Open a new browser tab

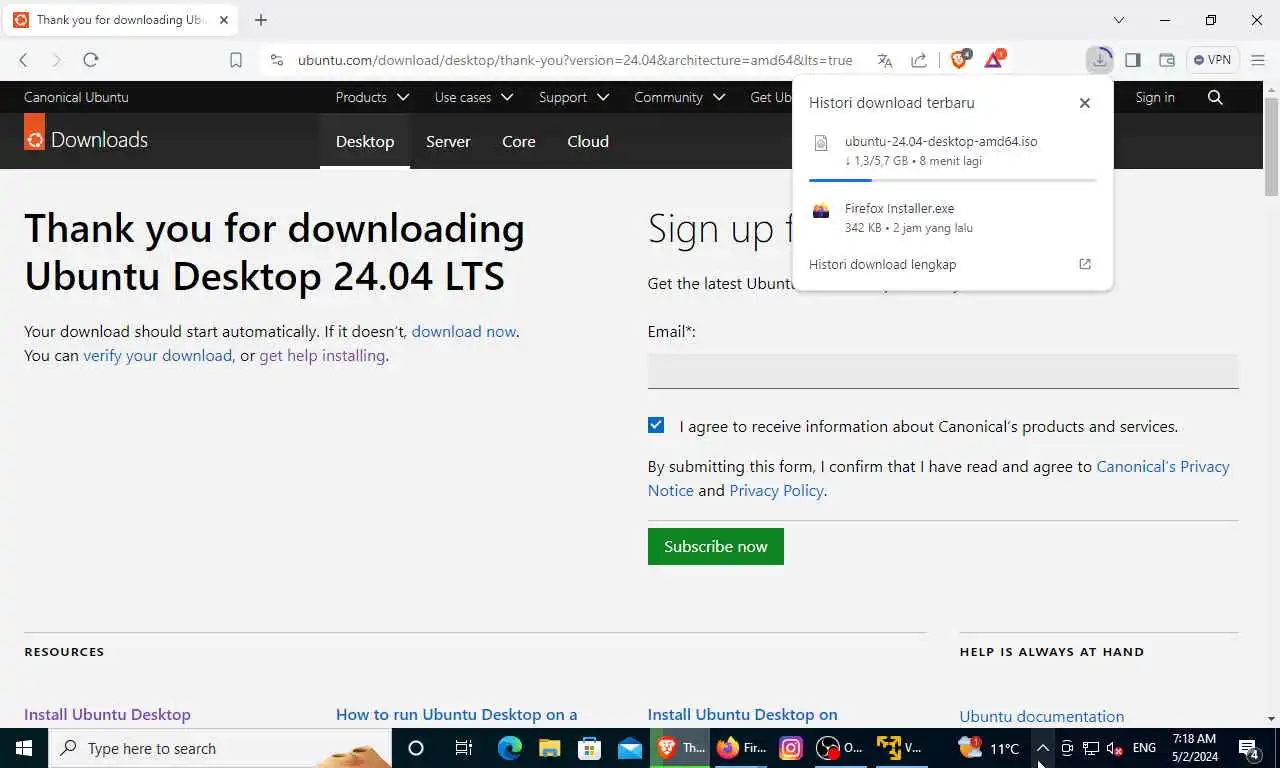point(261,20)
